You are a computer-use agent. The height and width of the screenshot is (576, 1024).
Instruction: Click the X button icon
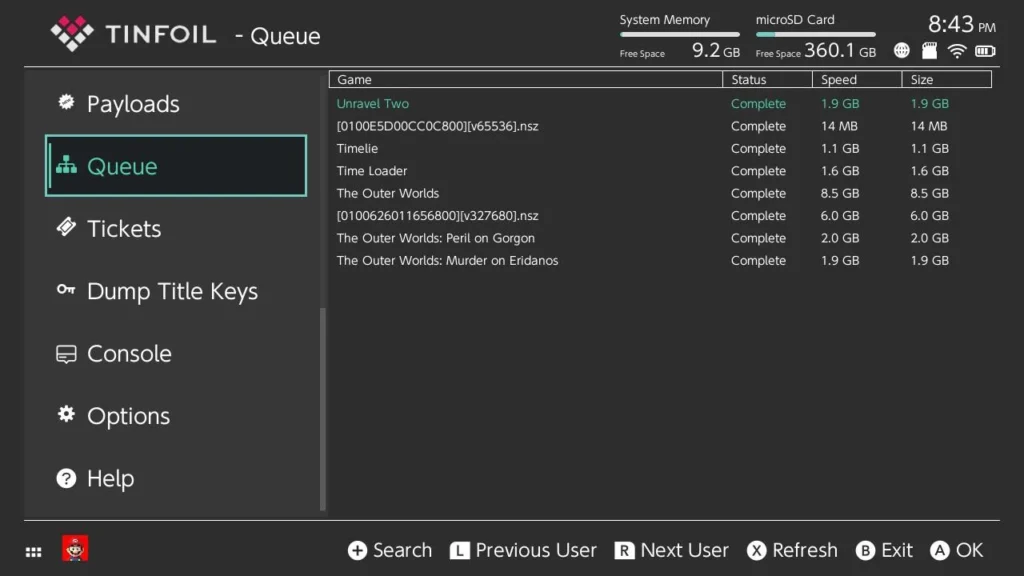pos(756,551)
